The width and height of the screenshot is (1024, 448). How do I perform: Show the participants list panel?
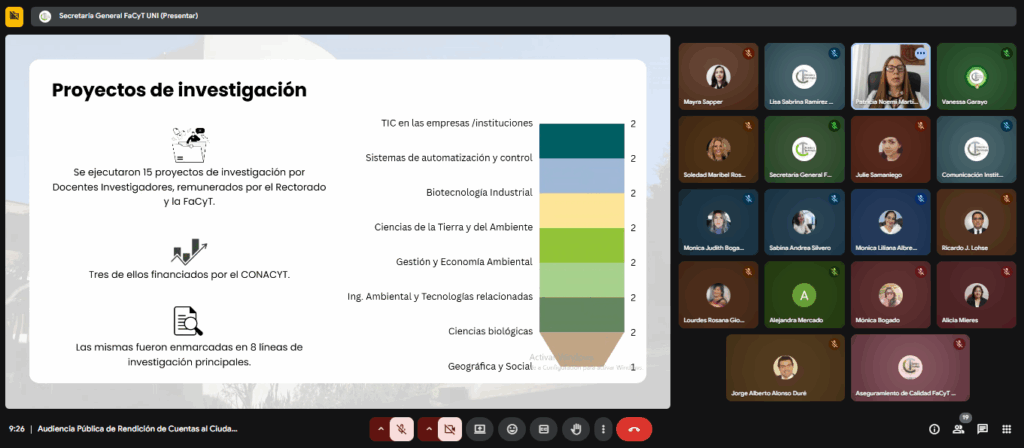tap(959, 429)
